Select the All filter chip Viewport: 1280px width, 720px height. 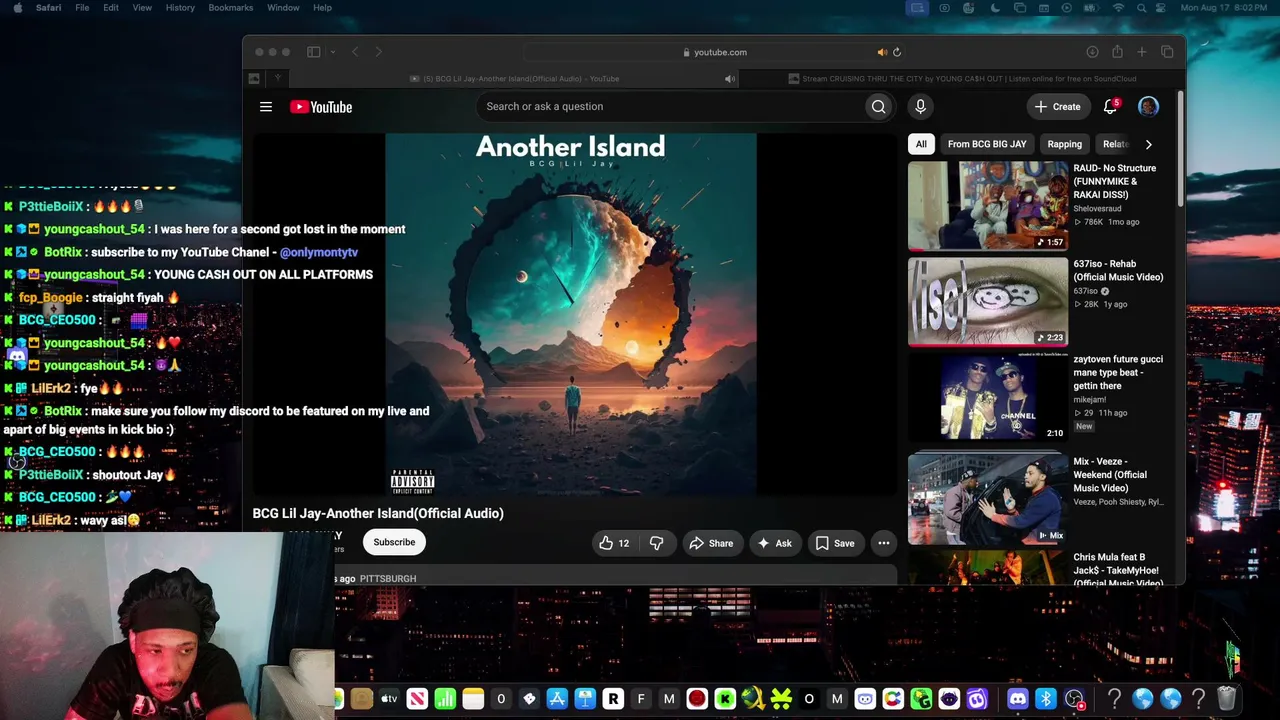[921, 144]
